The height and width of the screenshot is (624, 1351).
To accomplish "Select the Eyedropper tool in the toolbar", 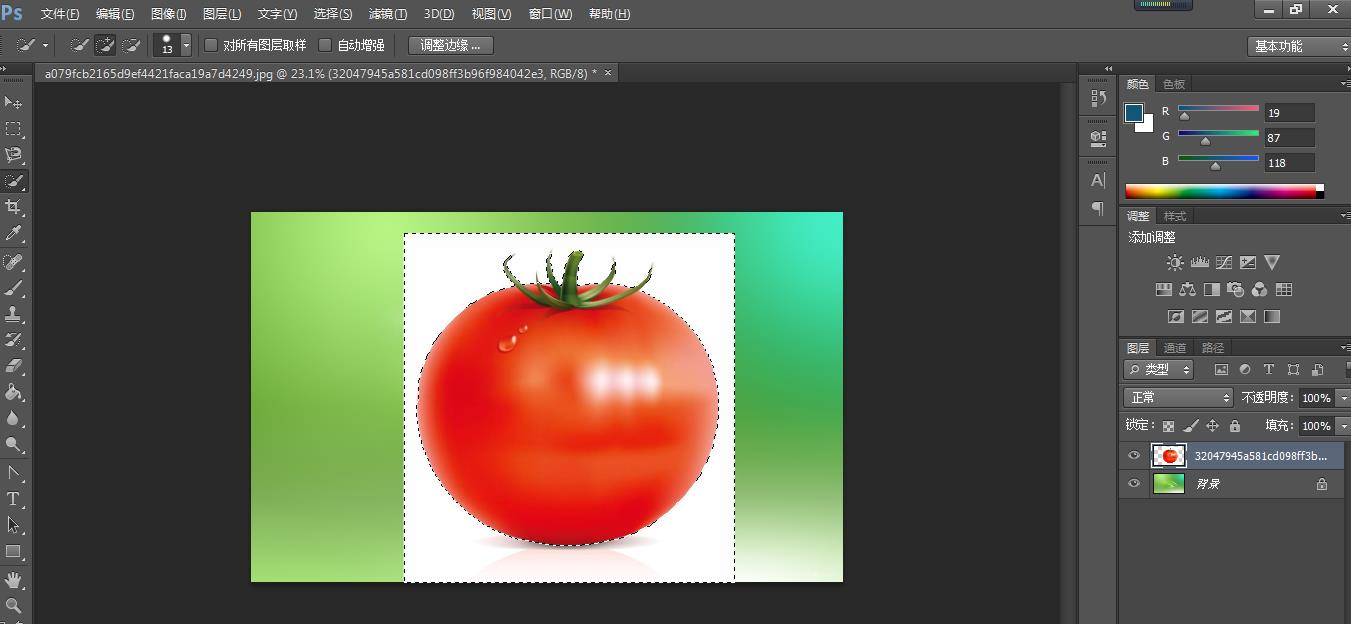I will pos(13,234).
